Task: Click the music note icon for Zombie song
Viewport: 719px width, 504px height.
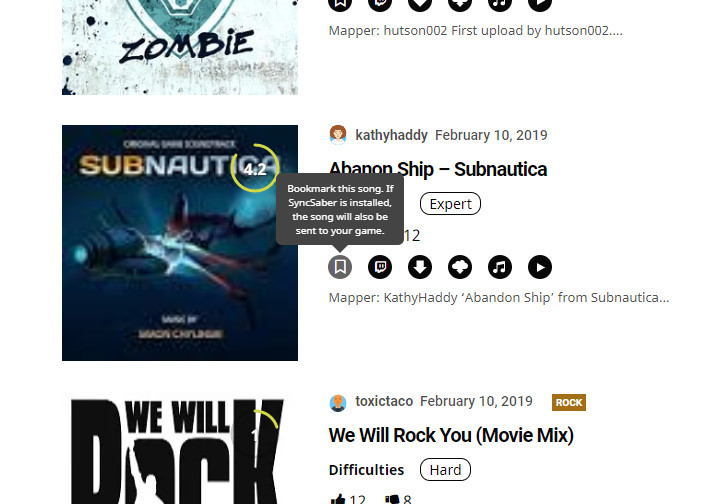Action: [x=500, y=4]
